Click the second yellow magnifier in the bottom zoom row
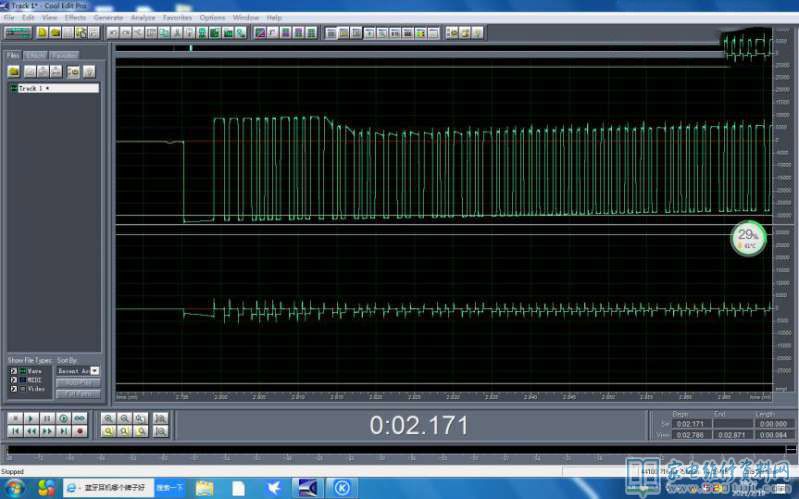The image size is (799, 499). 124,432
